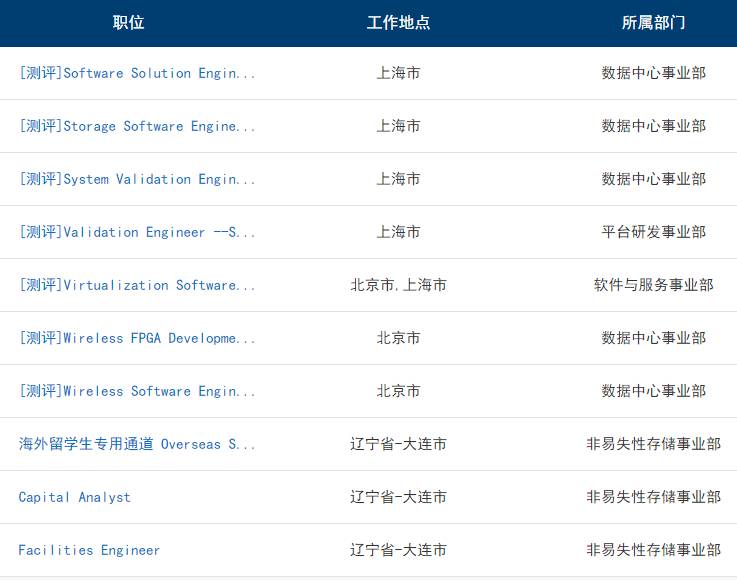
Task: Select 软件与服务事业部 department cell
Action: 653,285
